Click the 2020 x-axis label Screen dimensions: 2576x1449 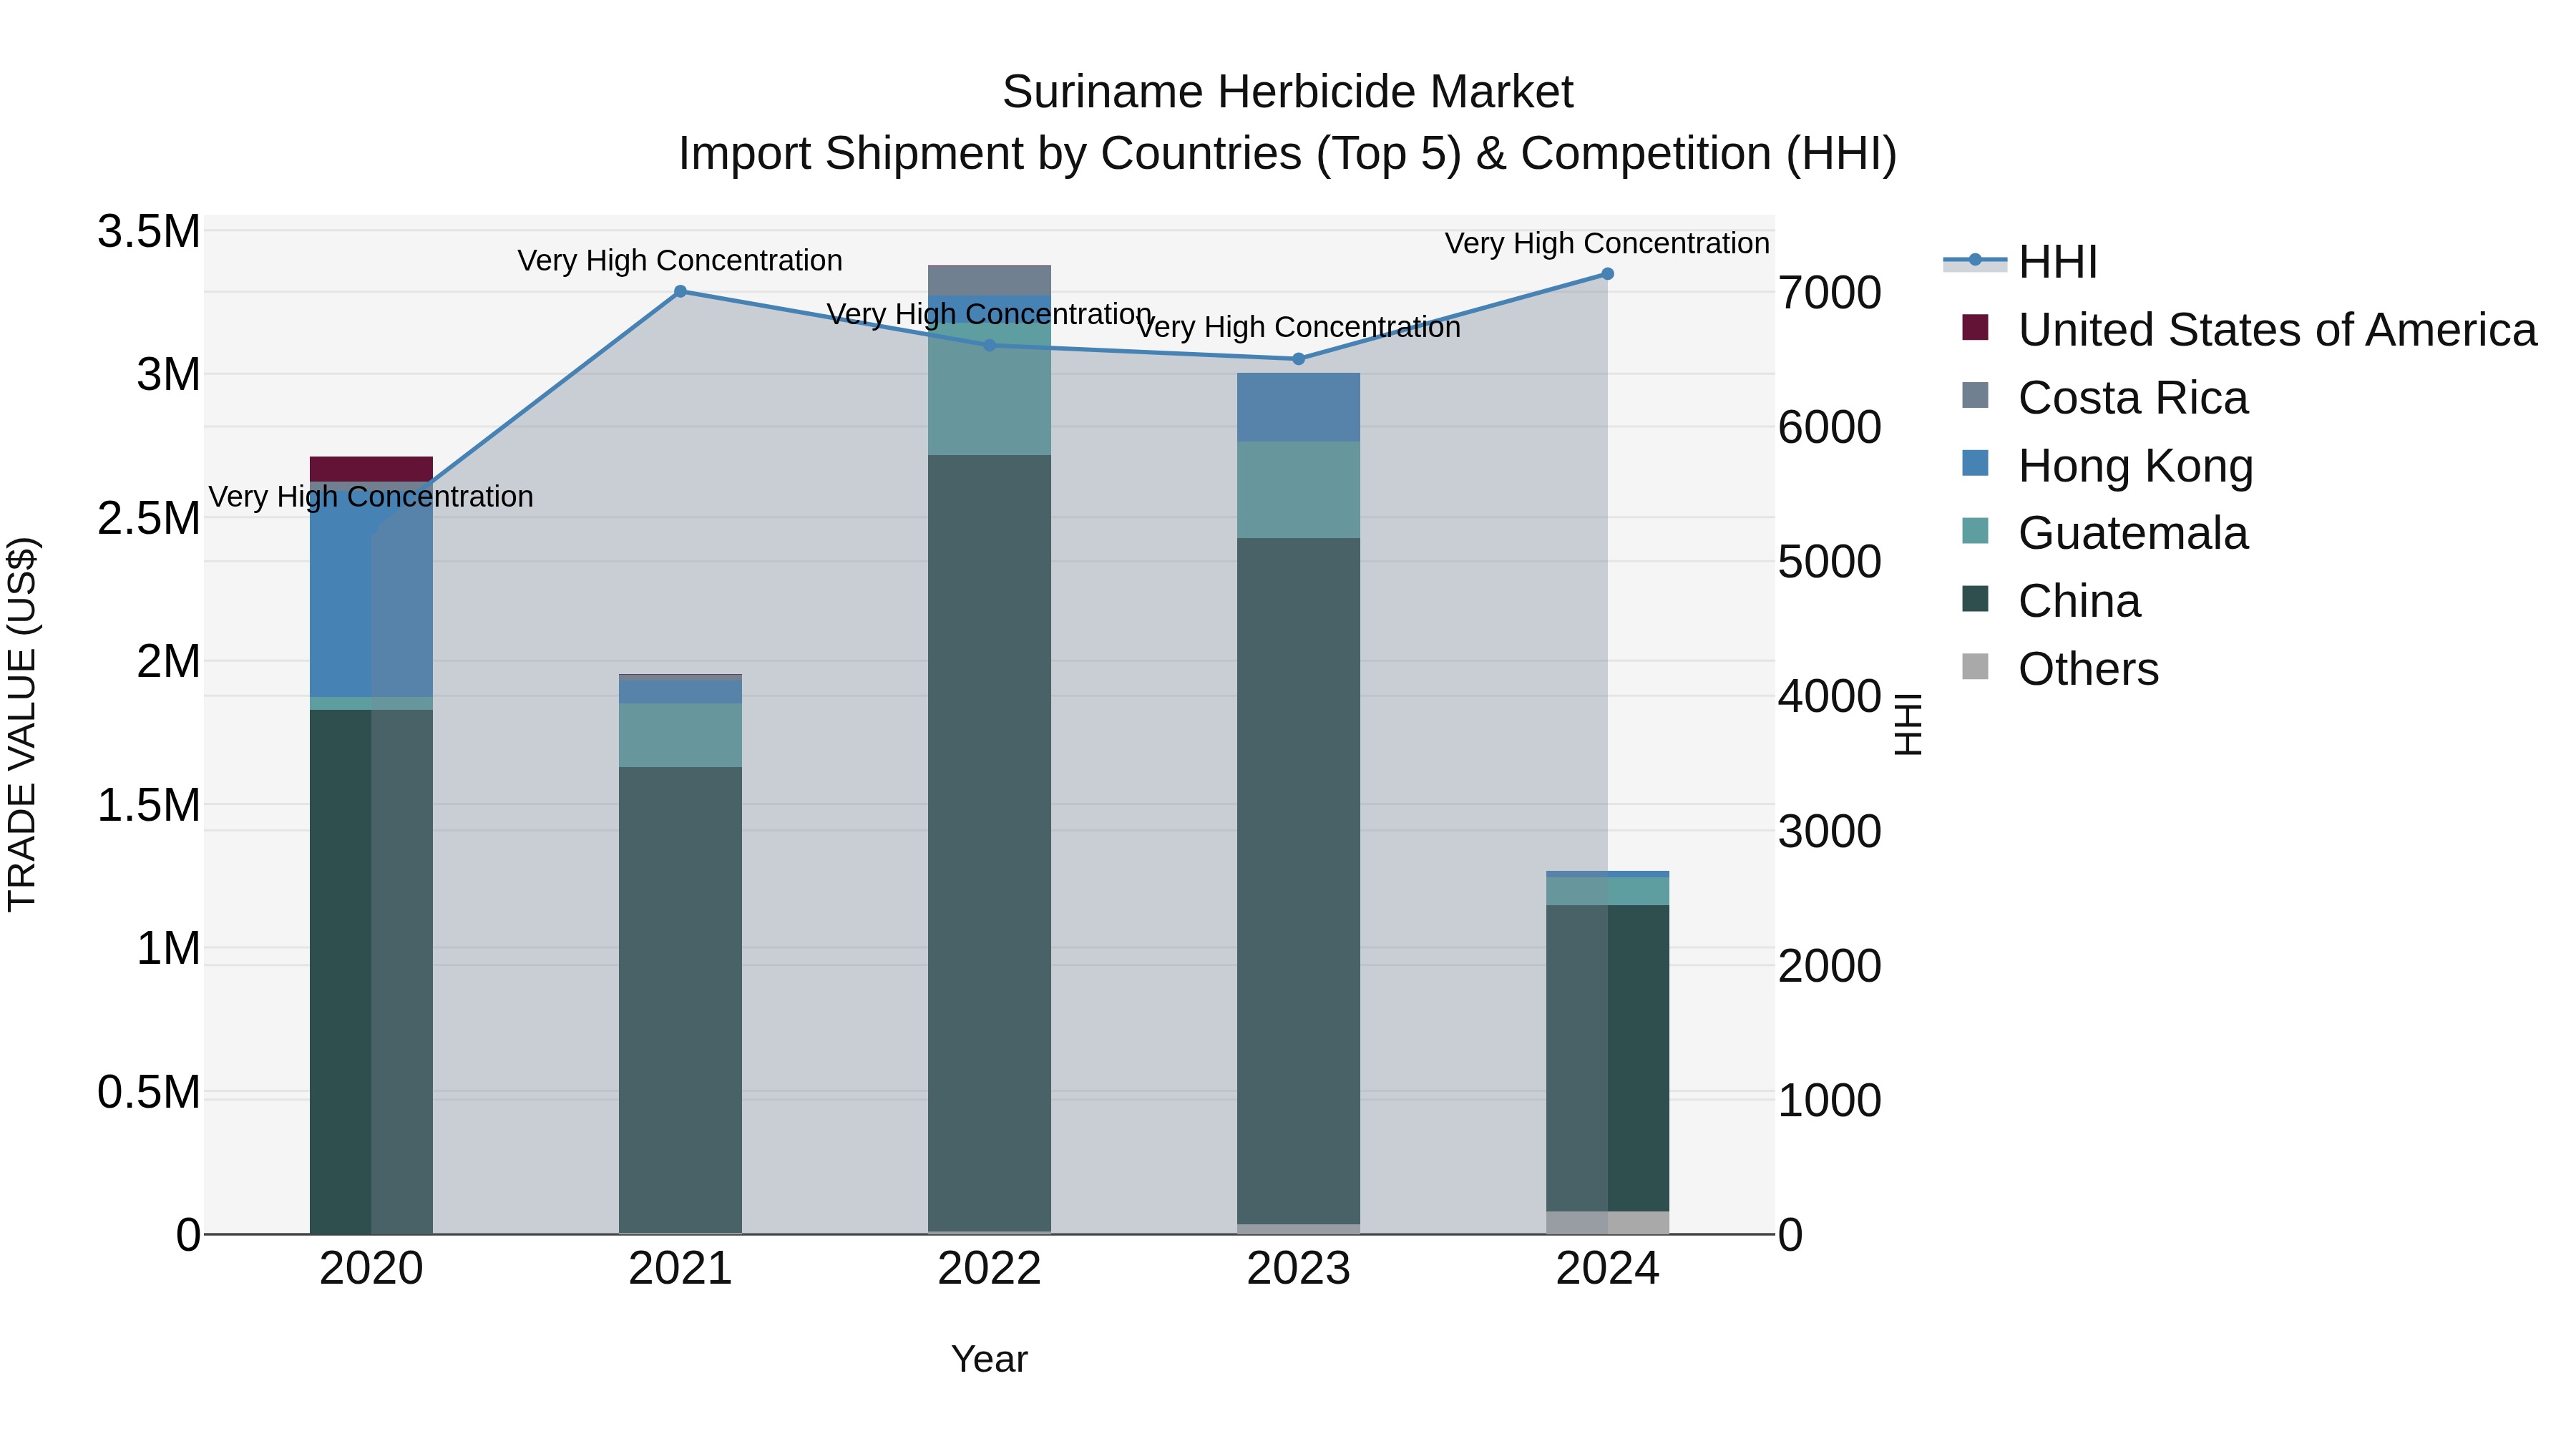pyautogui.click(x=371, y=1269)
